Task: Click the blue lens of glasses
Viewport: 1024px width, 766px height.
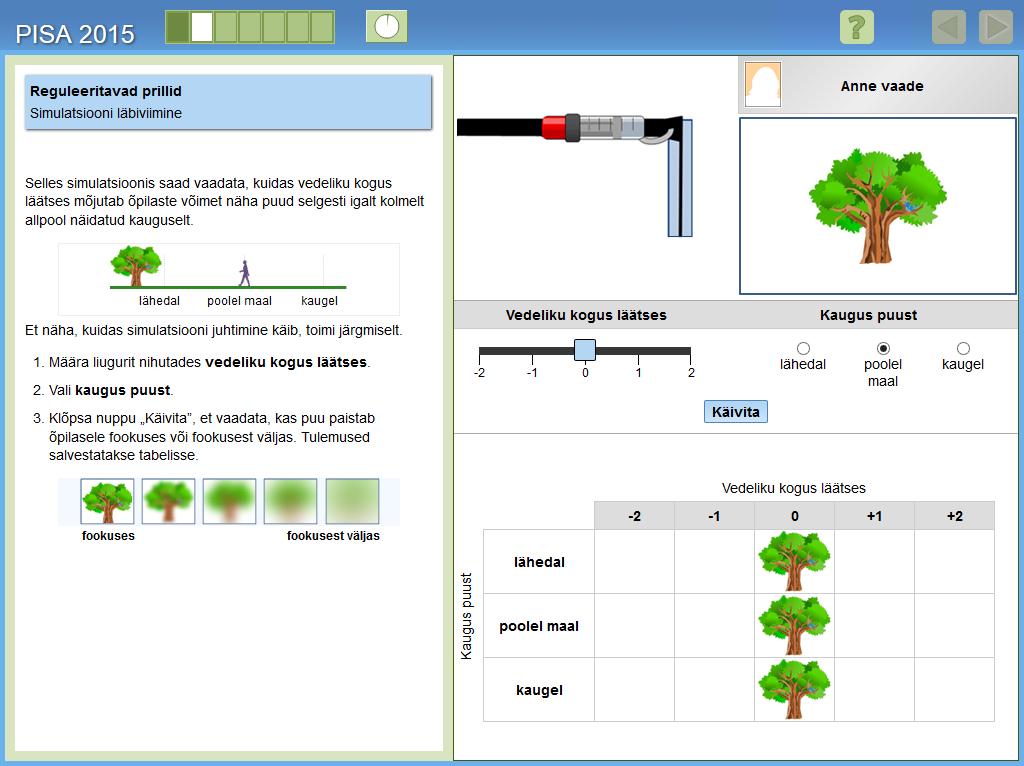Action: coord(680,178)
